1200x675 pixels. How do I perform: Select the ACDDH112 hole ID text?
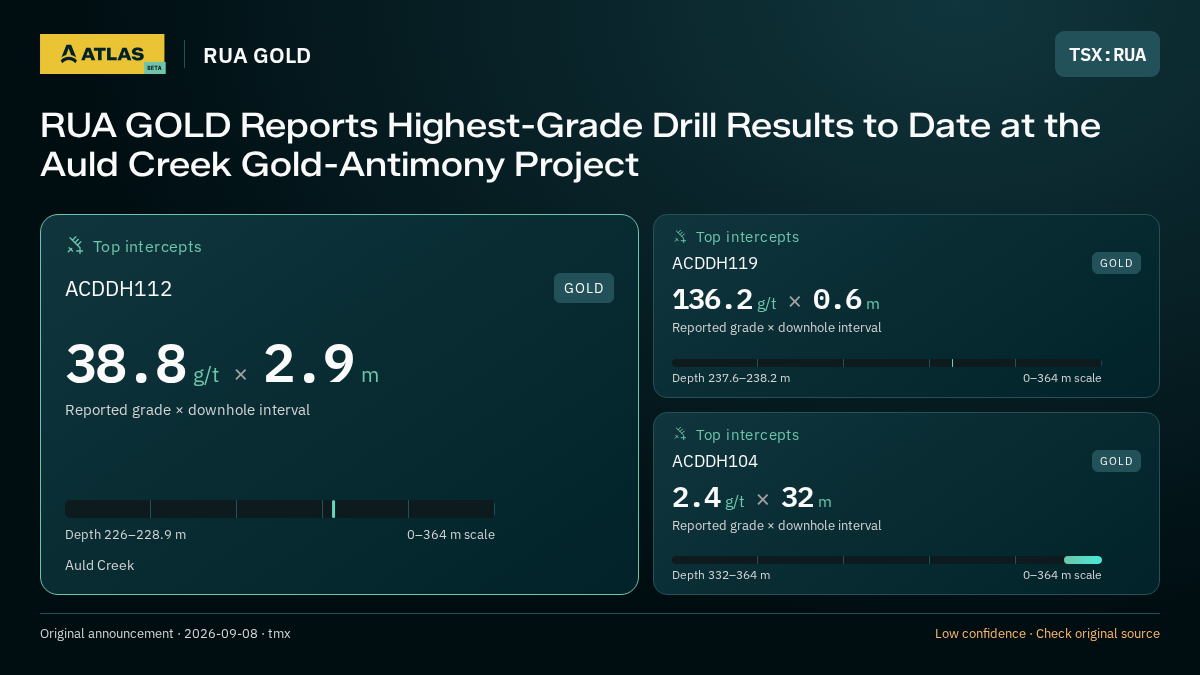coord(119,289)
